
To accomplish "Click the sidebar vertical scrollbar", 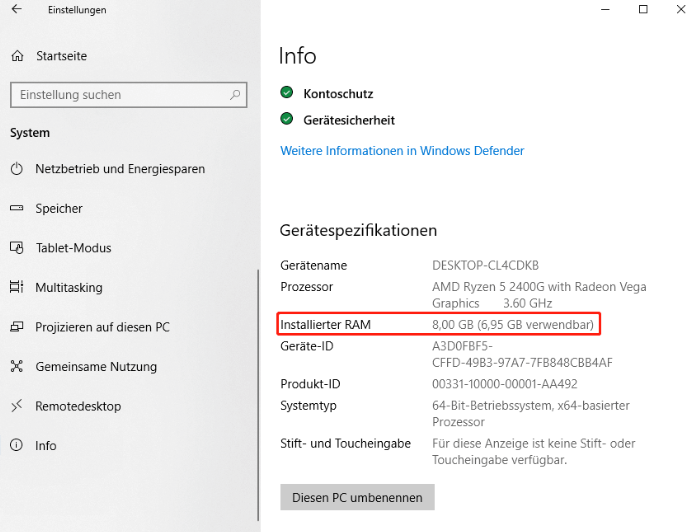I will click(258, 400).
